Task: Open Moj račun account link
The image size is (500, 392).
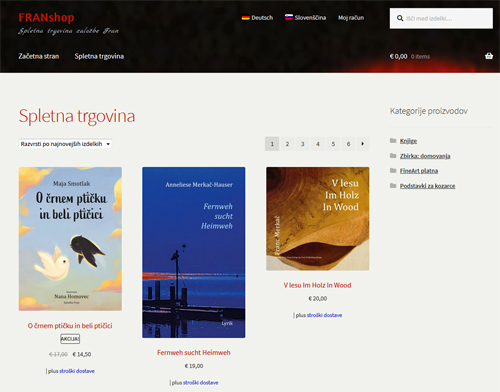Action: click(351, 18)
